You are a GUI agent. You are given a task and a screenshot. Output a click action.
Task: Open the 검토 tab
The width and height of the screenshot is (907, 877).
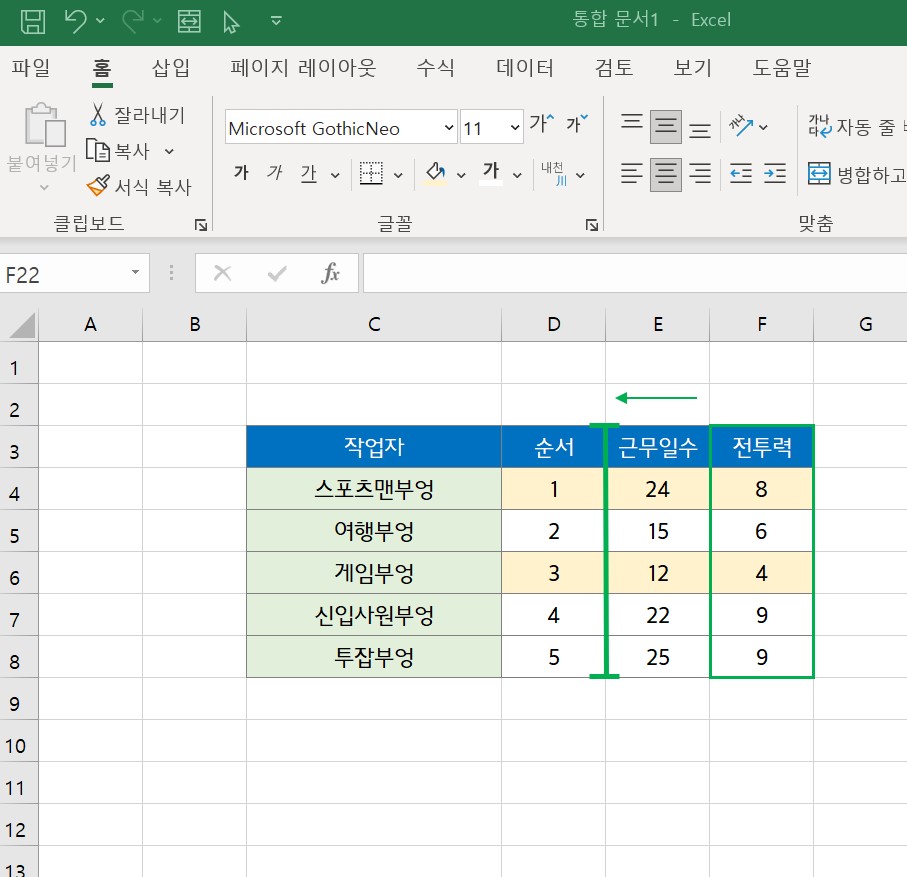pyautogui.click(x=614, y=67)
